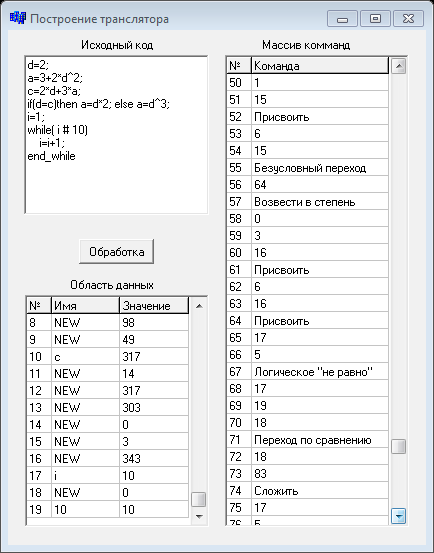Click inside the Исходный код text area
The width and height of the screenshot is (434, 553).
tap(116, 134)
